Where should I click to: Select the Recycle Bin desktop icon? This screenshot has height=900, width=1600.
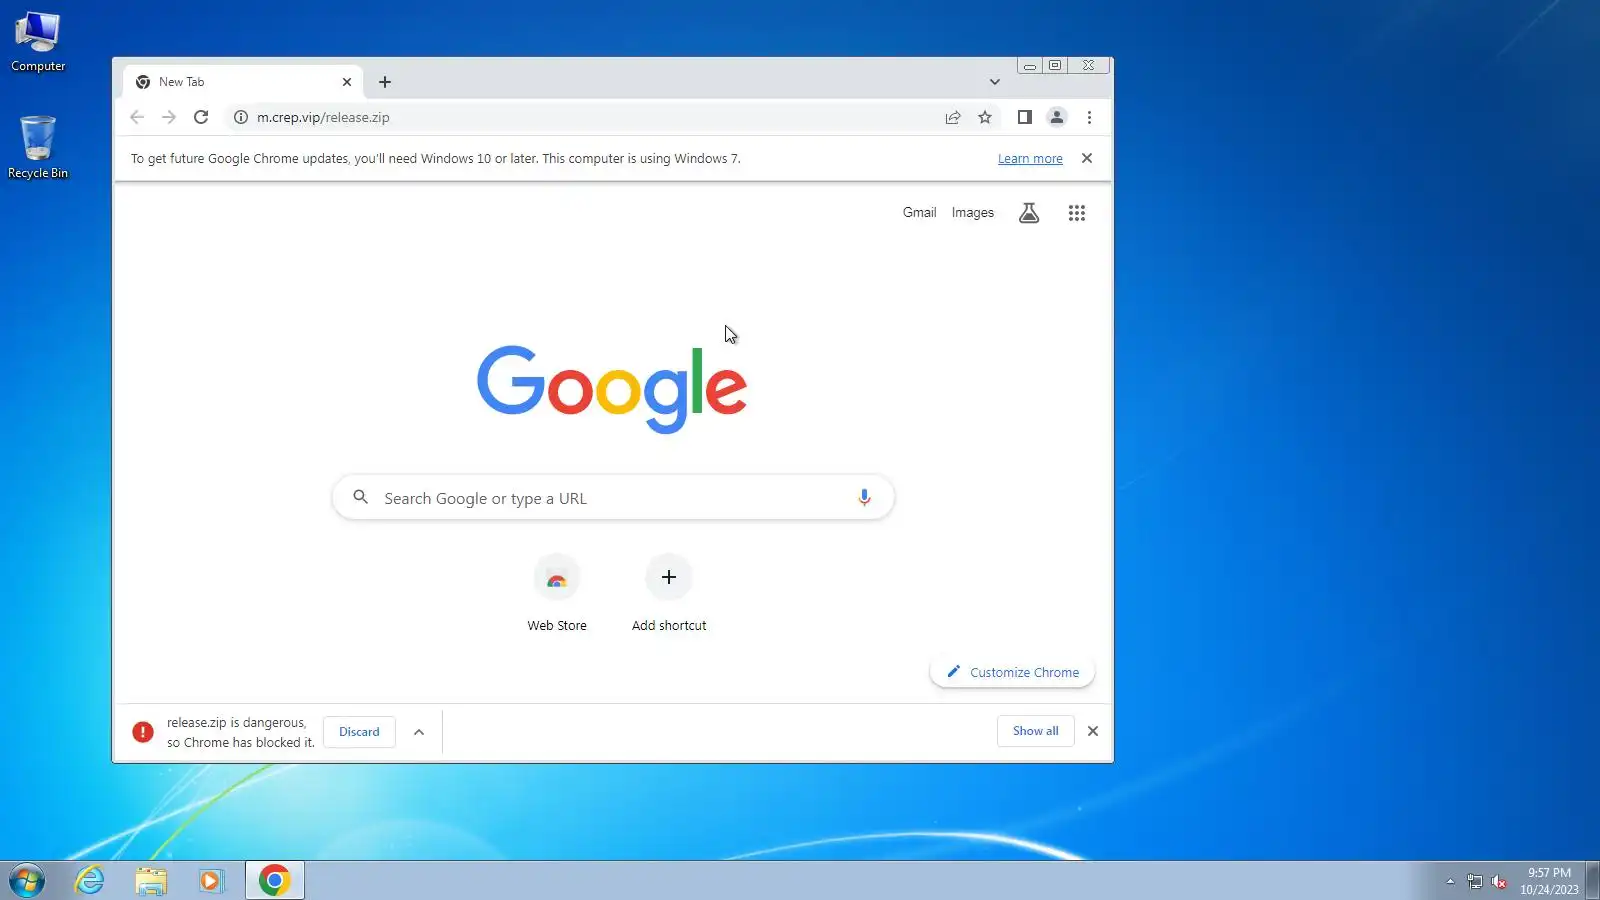(x=38, y=147)
